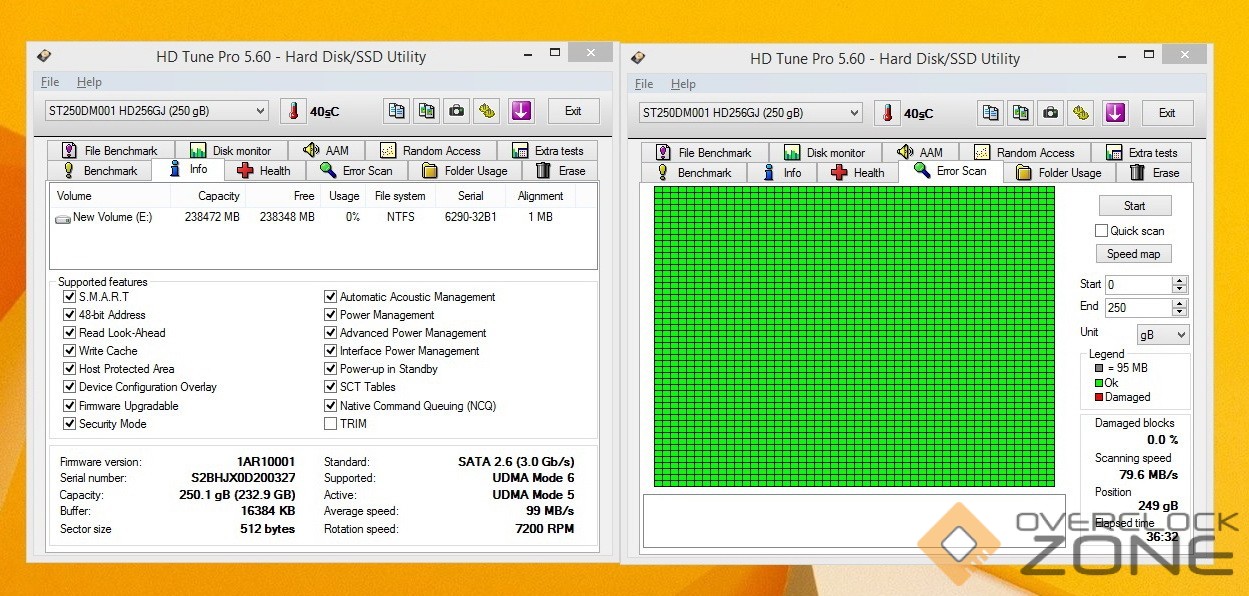Click the purple down-arrow icon in right window
This screenshot has height=596, width=1249.
click(x=1115, y=113)
